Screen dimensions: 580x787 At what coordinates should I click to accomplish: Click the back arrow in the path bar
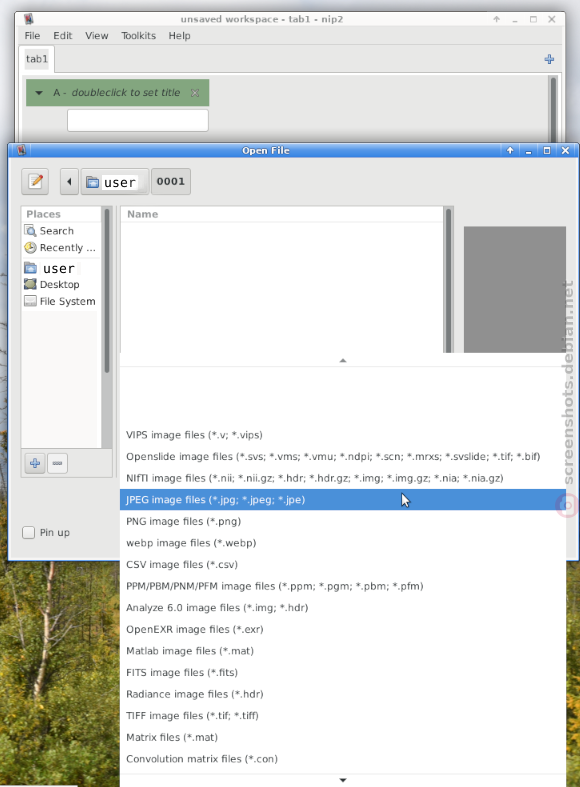point(69,182)
